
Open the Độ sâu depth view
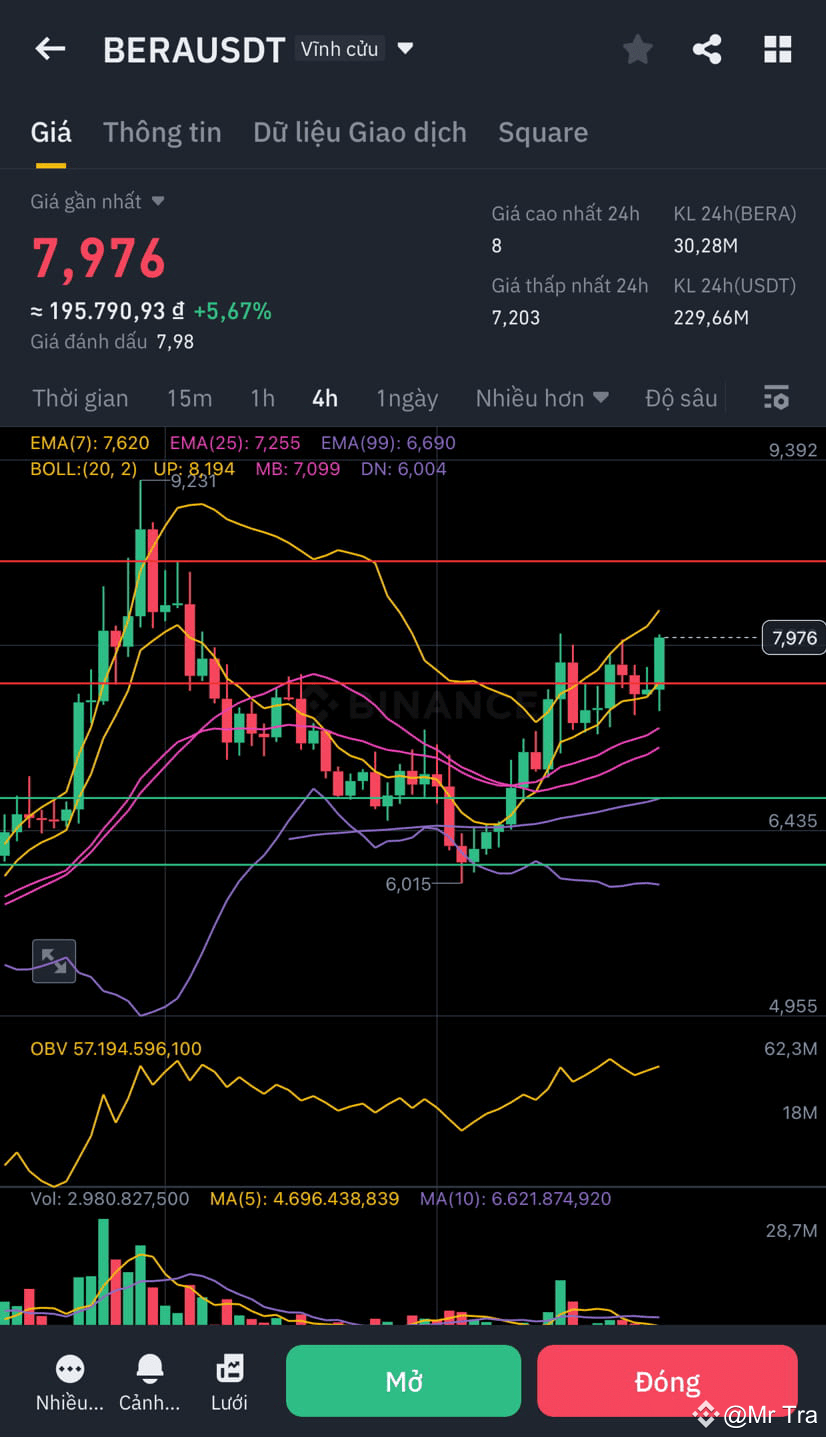pyautogui.click(x=681, y=398)
